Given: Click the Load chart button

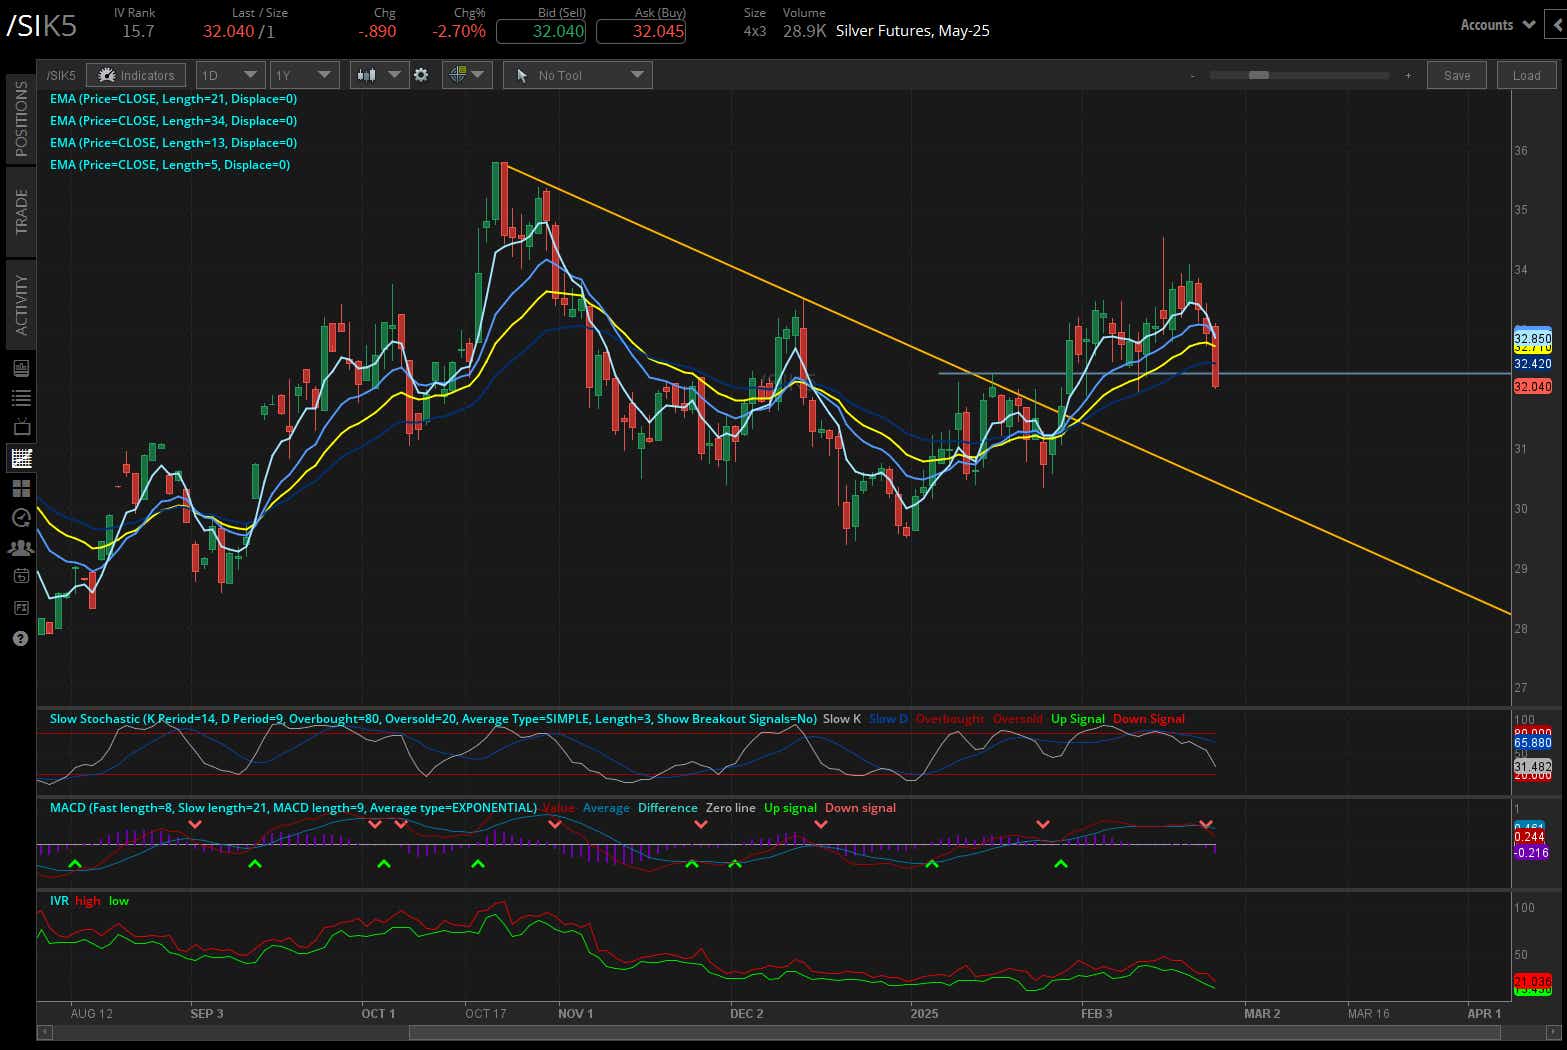Looking at the screenshot, I should point(1526,74).
